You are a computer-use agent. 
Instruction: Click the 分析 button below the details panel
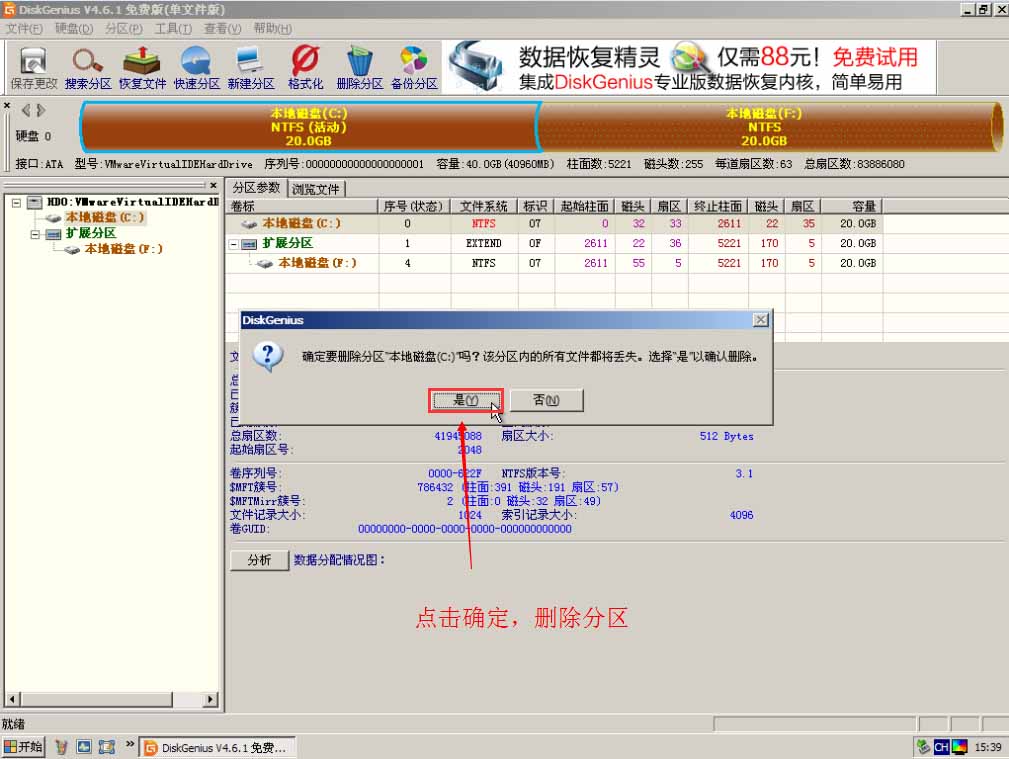pyautogui.click(x=259, y=560)
